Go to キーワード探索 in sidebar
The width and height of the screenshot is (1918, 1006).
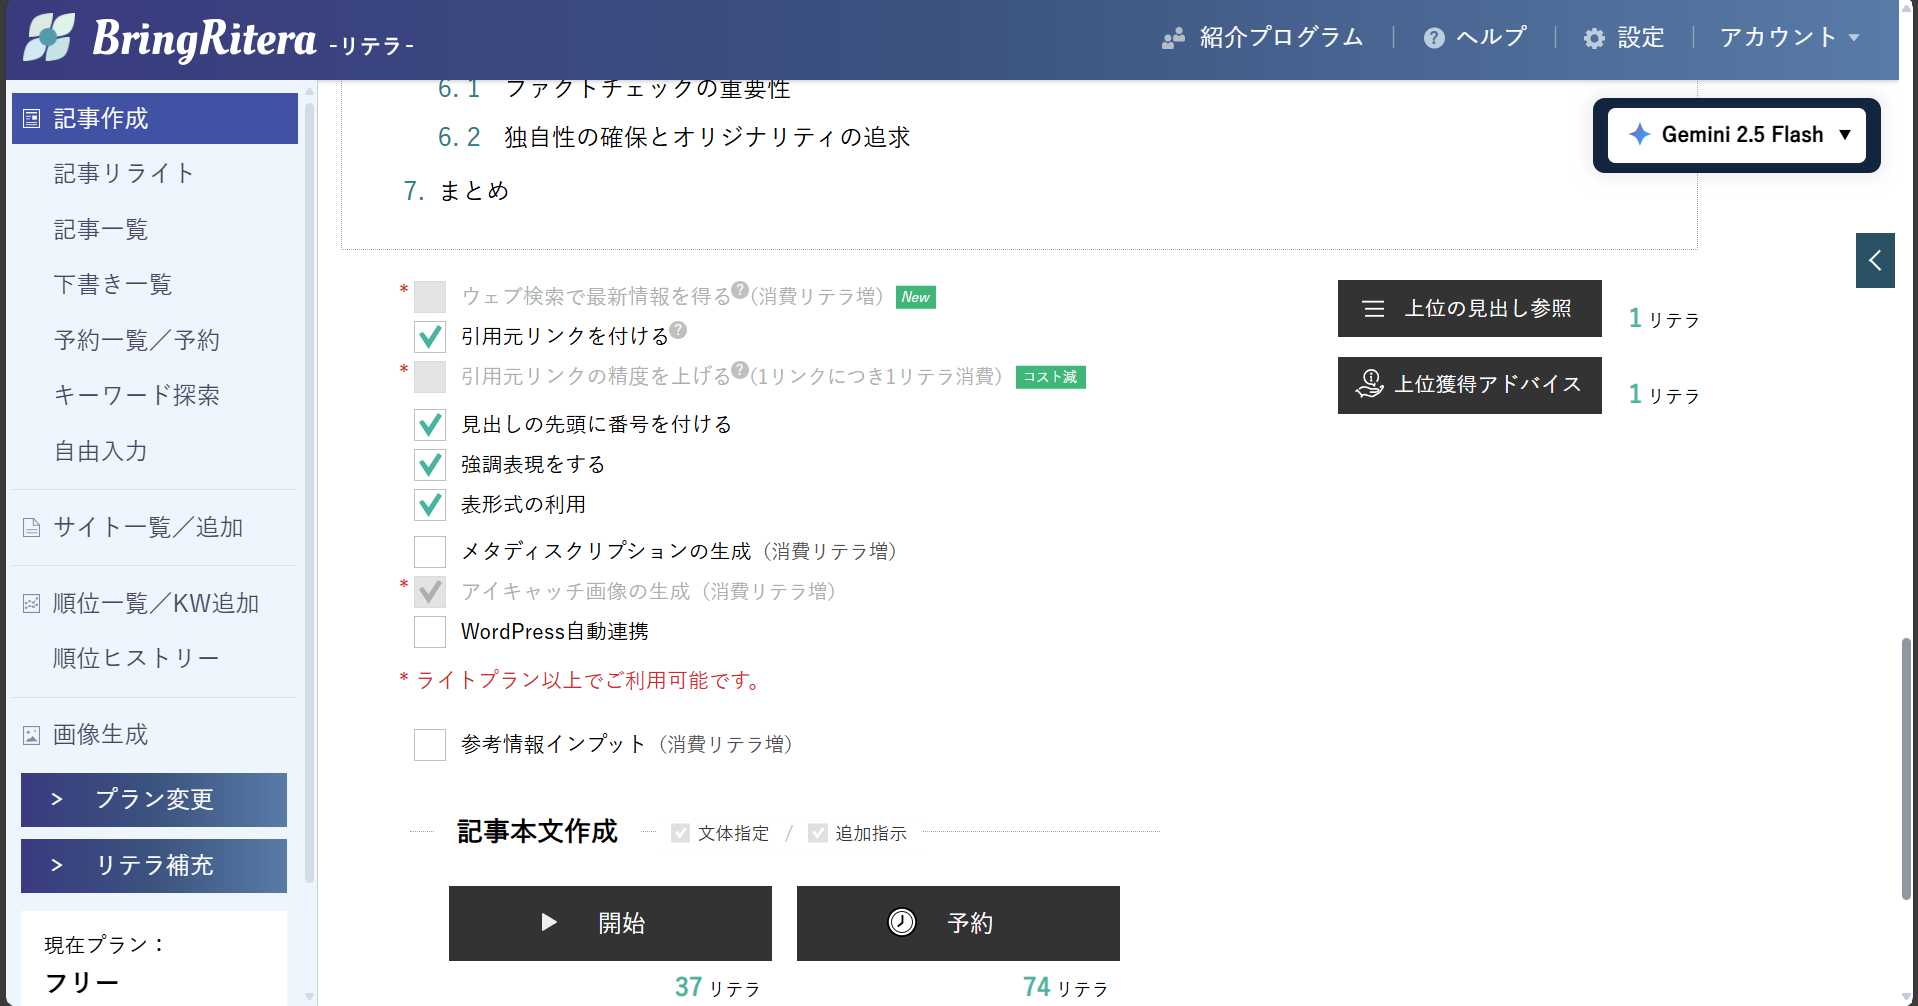[x=136, y=396]
